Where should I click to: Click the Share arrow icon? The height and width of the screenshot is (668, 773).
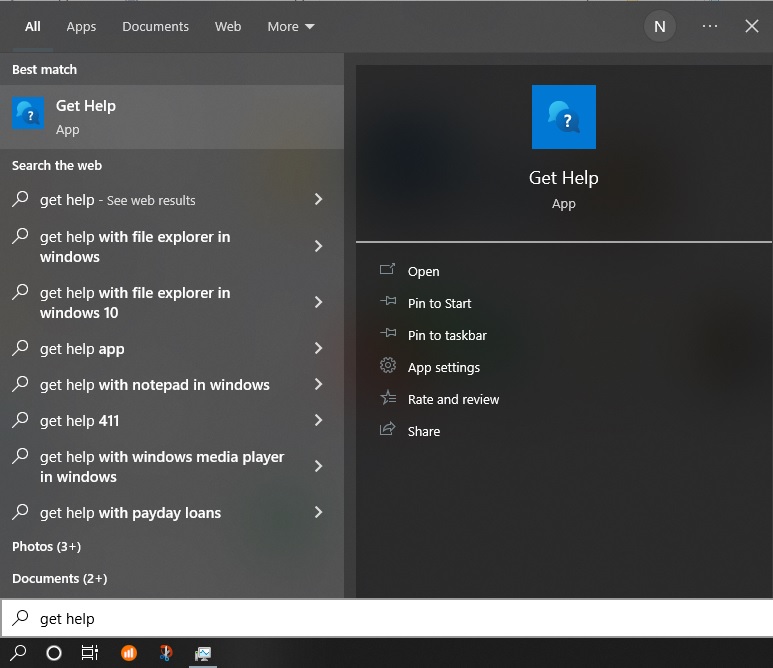[x=387, y=429]
